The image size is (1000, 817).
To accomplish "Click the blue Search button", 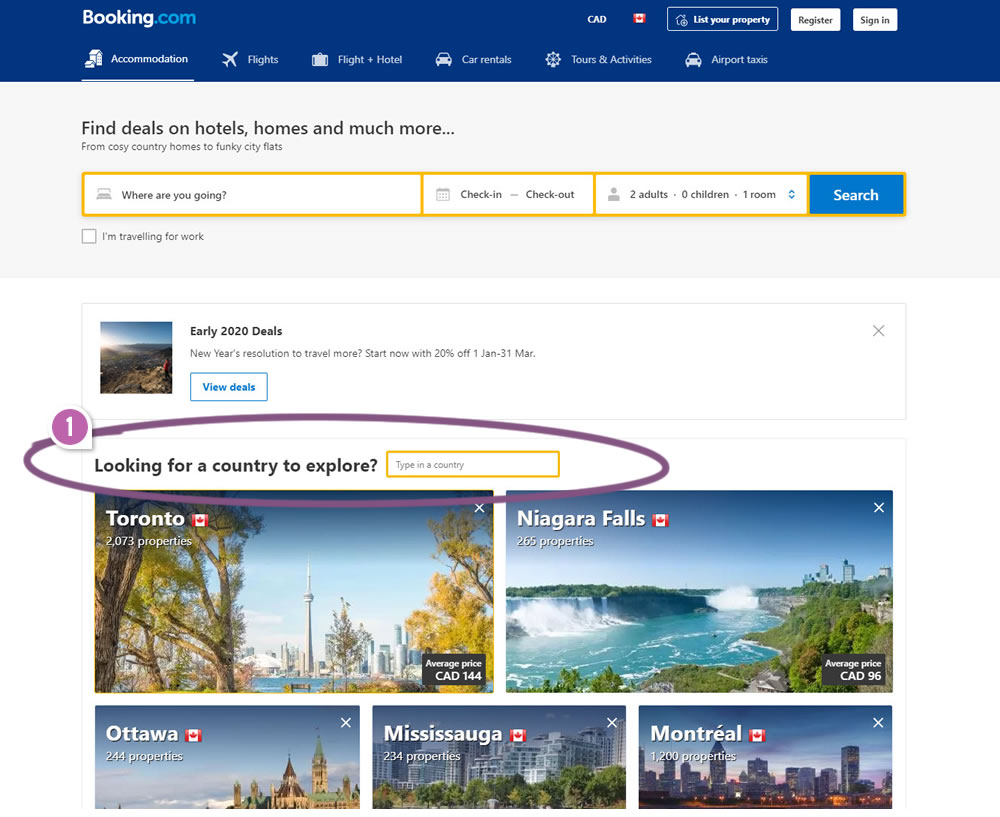I will point(856,195).
